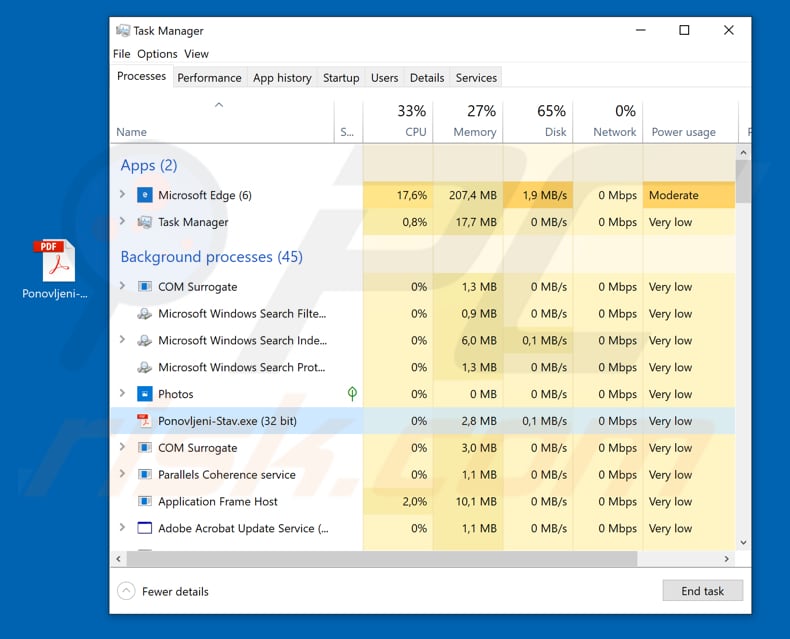Click the Search Filter host icon
Viewport: 790px width, 639px height.
145,313
